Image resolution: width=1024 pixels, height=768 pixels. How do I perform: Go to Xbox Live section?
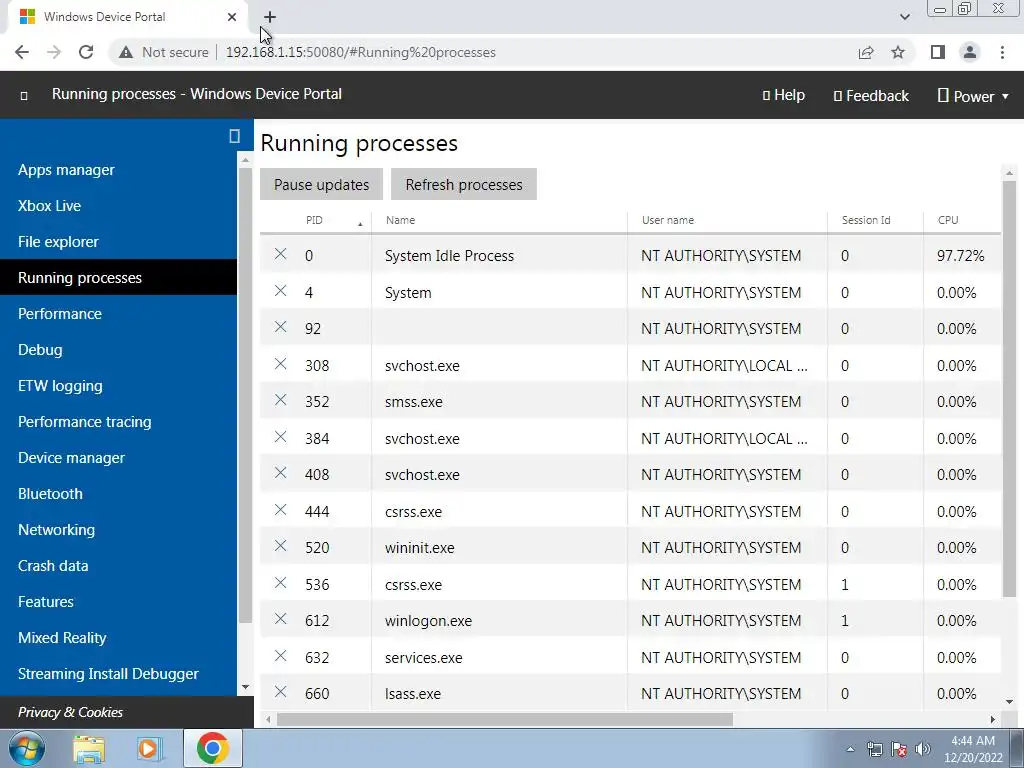50,206
